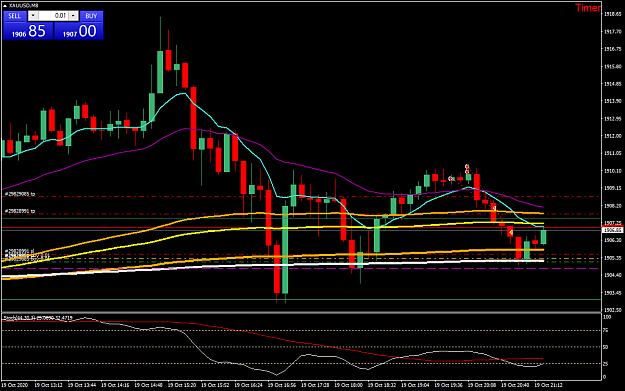Click the 19 Oct 21:12 time label
Screen dimensions: 625x391
pyautogui.click(x=548, y=385)
